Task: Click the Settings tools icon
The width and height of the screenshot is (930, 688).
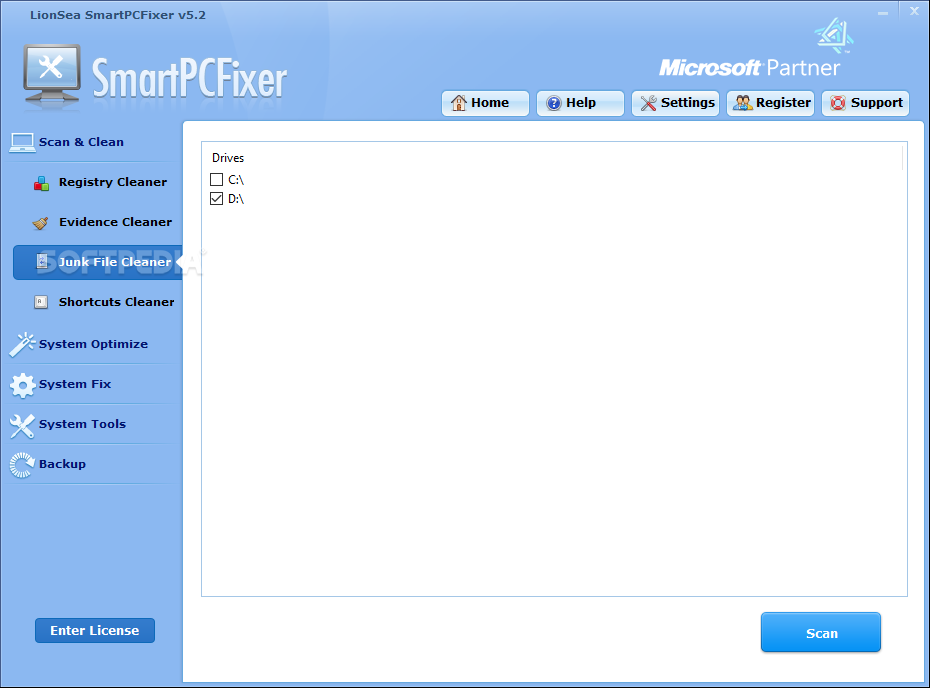Action: point(648,103)
